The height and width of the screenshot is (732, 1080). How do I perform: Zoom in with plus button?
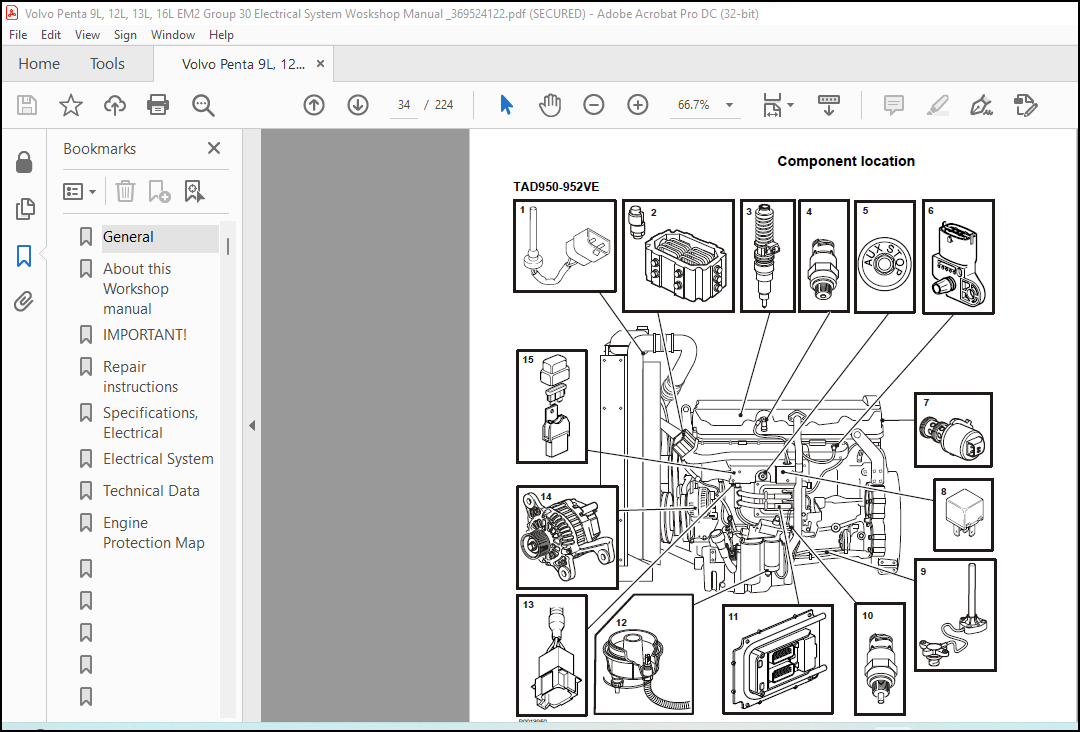click(638, 105)
